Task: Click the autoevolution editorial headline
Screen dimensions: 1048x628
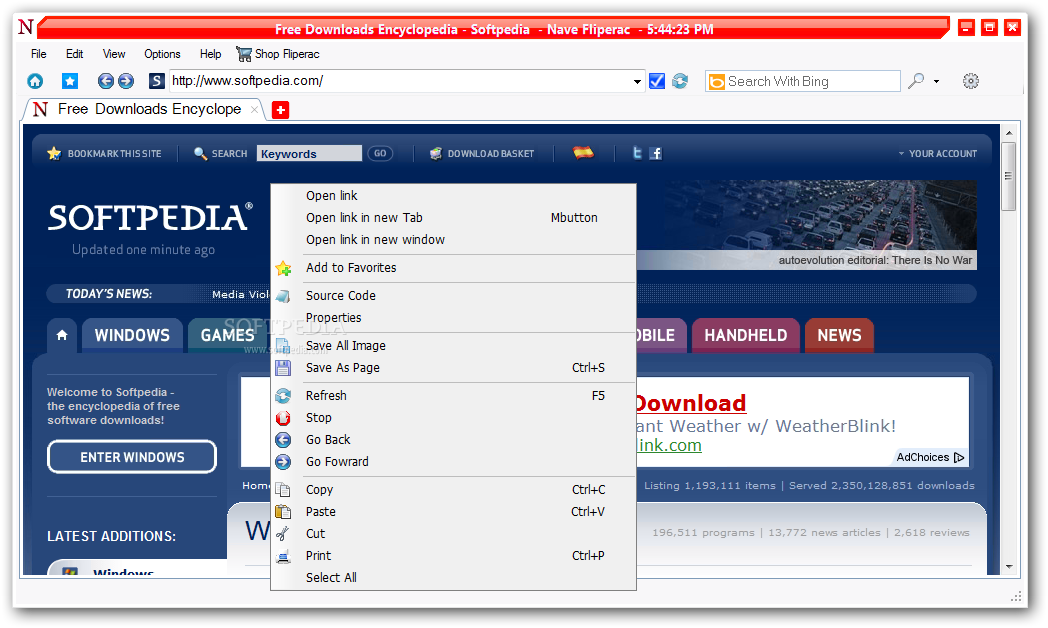Action: coord(875,261)
